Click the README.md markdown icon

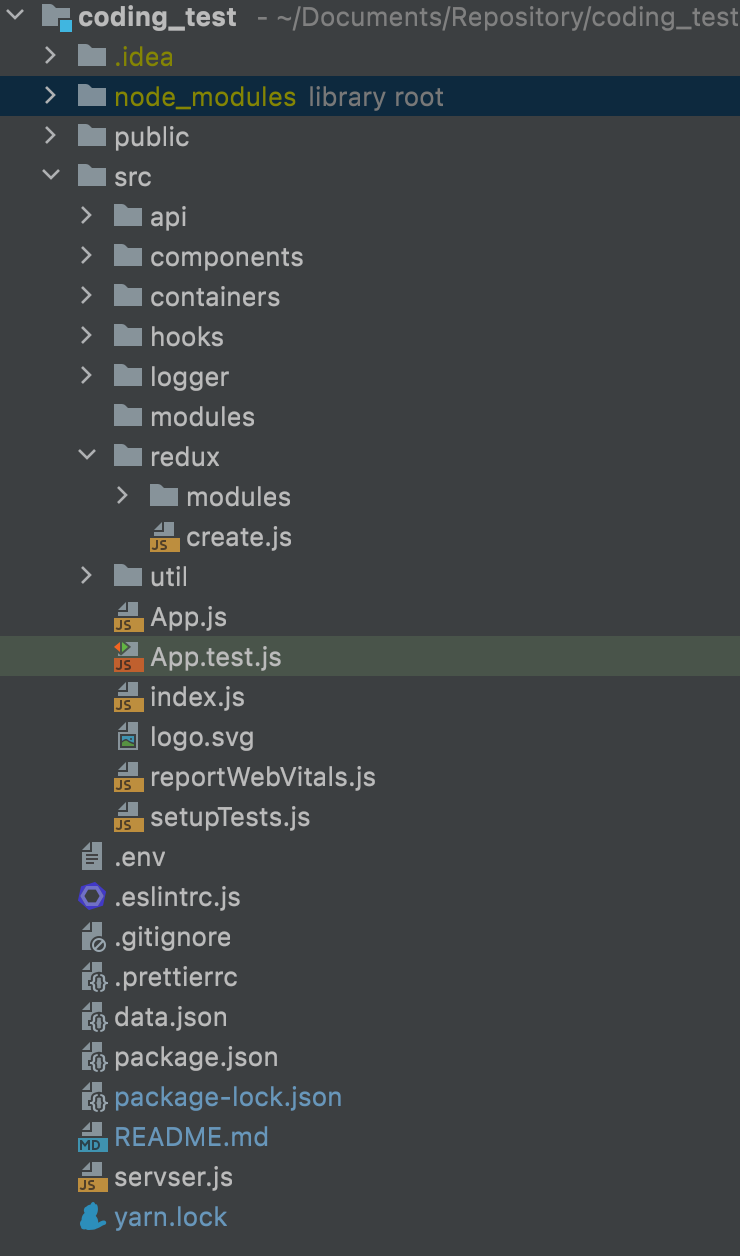91,1137
